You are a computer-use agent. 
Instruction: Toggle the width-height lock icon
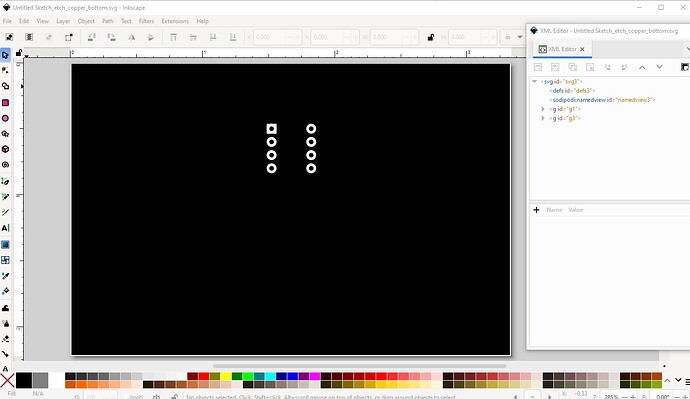[431, 37]
